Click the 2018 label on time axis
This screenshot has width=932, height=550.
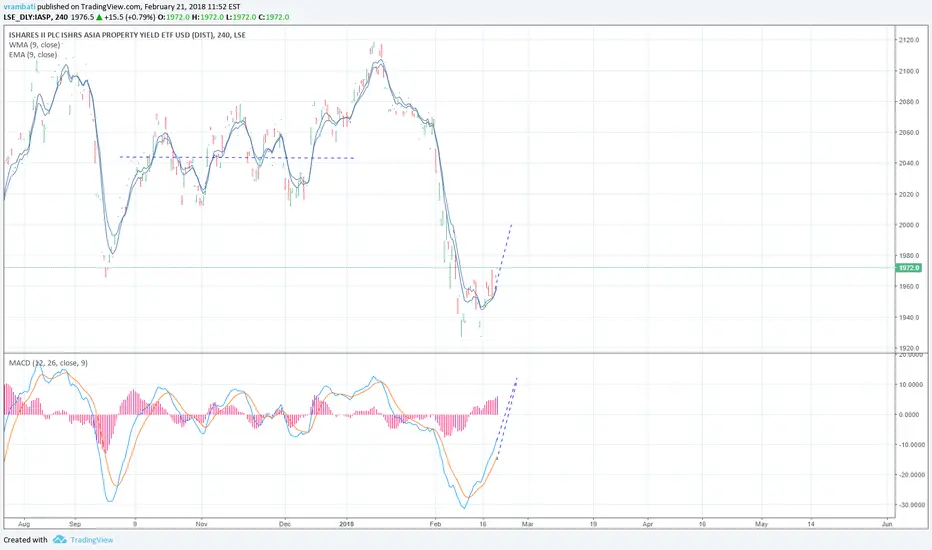(347, 524)
